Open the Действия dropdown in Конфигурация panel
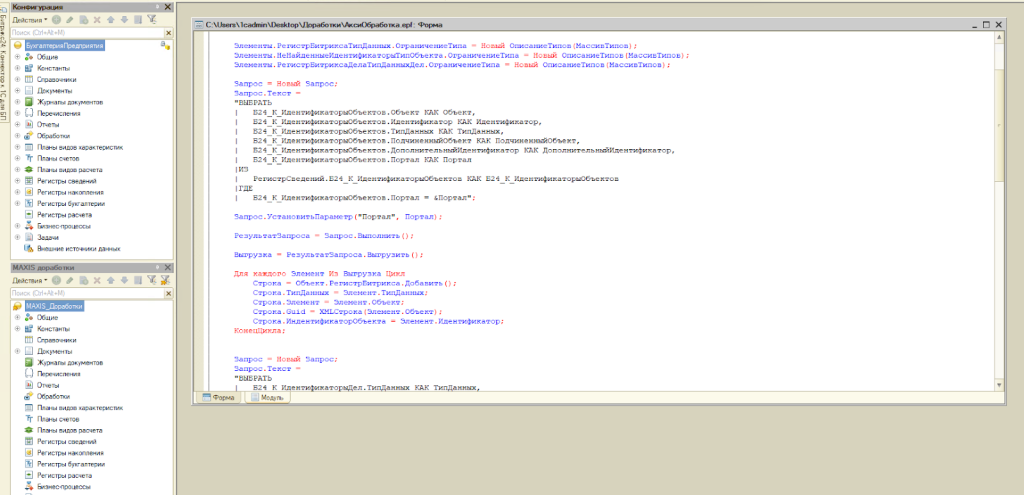This screenshot has width=1024, height=495. 30,19
